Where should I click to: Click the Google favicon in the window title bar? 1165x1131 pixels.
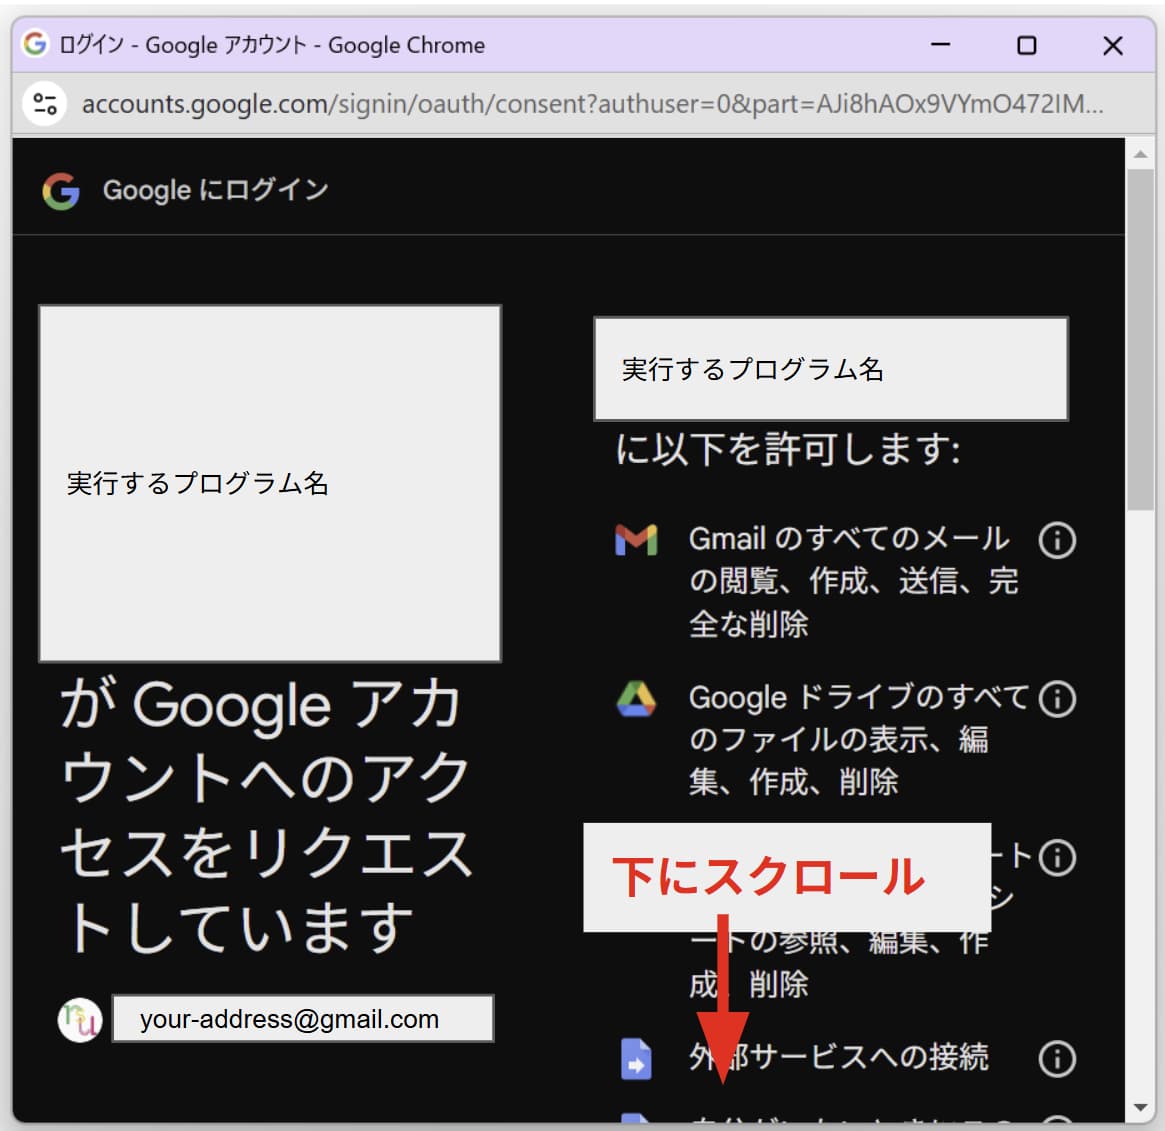[36, 44]
